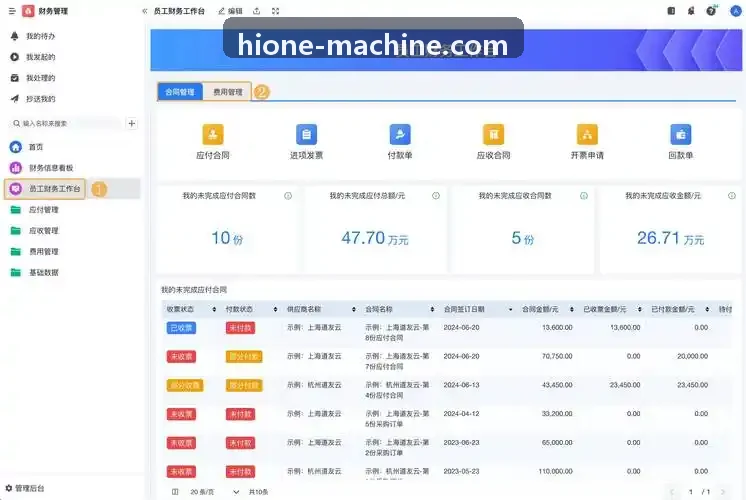Sort by the 已收票金额/元 column
Viewport: 746px width, 500px height.
click(x=639, y=309)
